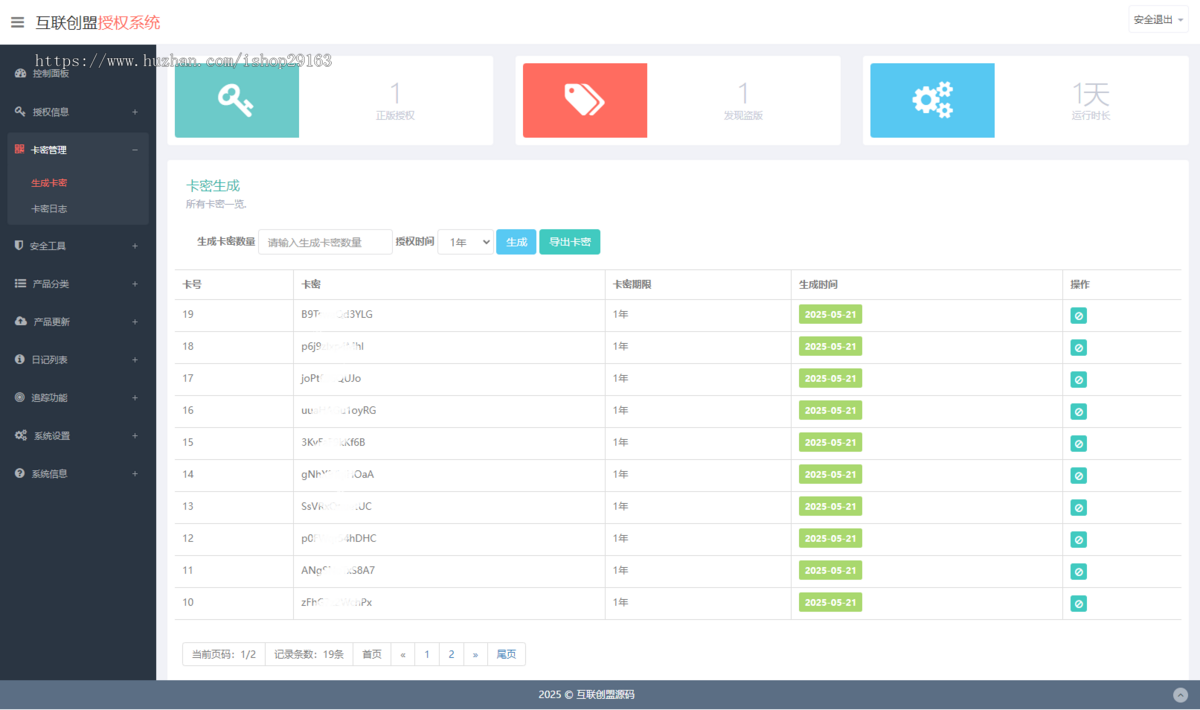Jump to 尾页 last page
1200x710 pixels.
(507, 654)
